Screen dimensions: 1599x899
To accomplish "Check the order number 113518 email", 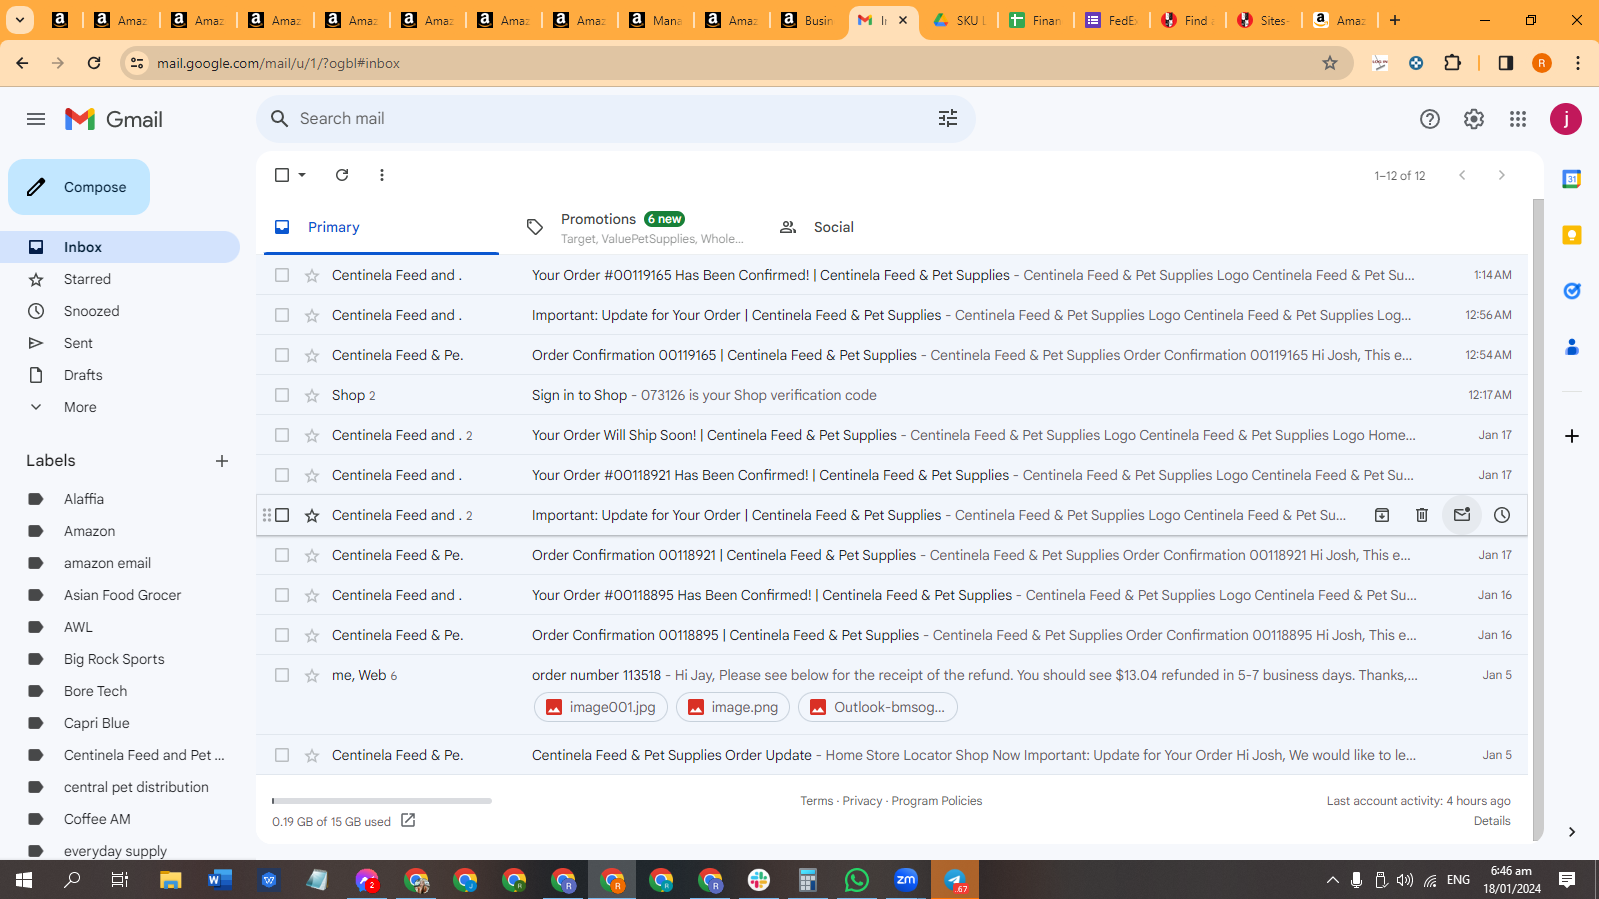I will [282, 675].
